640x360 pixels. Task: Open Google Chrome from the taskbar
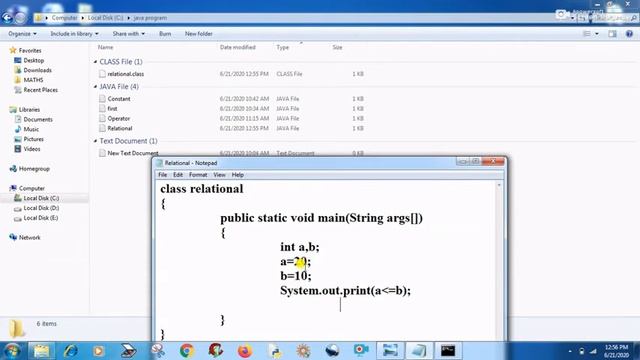click(x=187, y=351)
